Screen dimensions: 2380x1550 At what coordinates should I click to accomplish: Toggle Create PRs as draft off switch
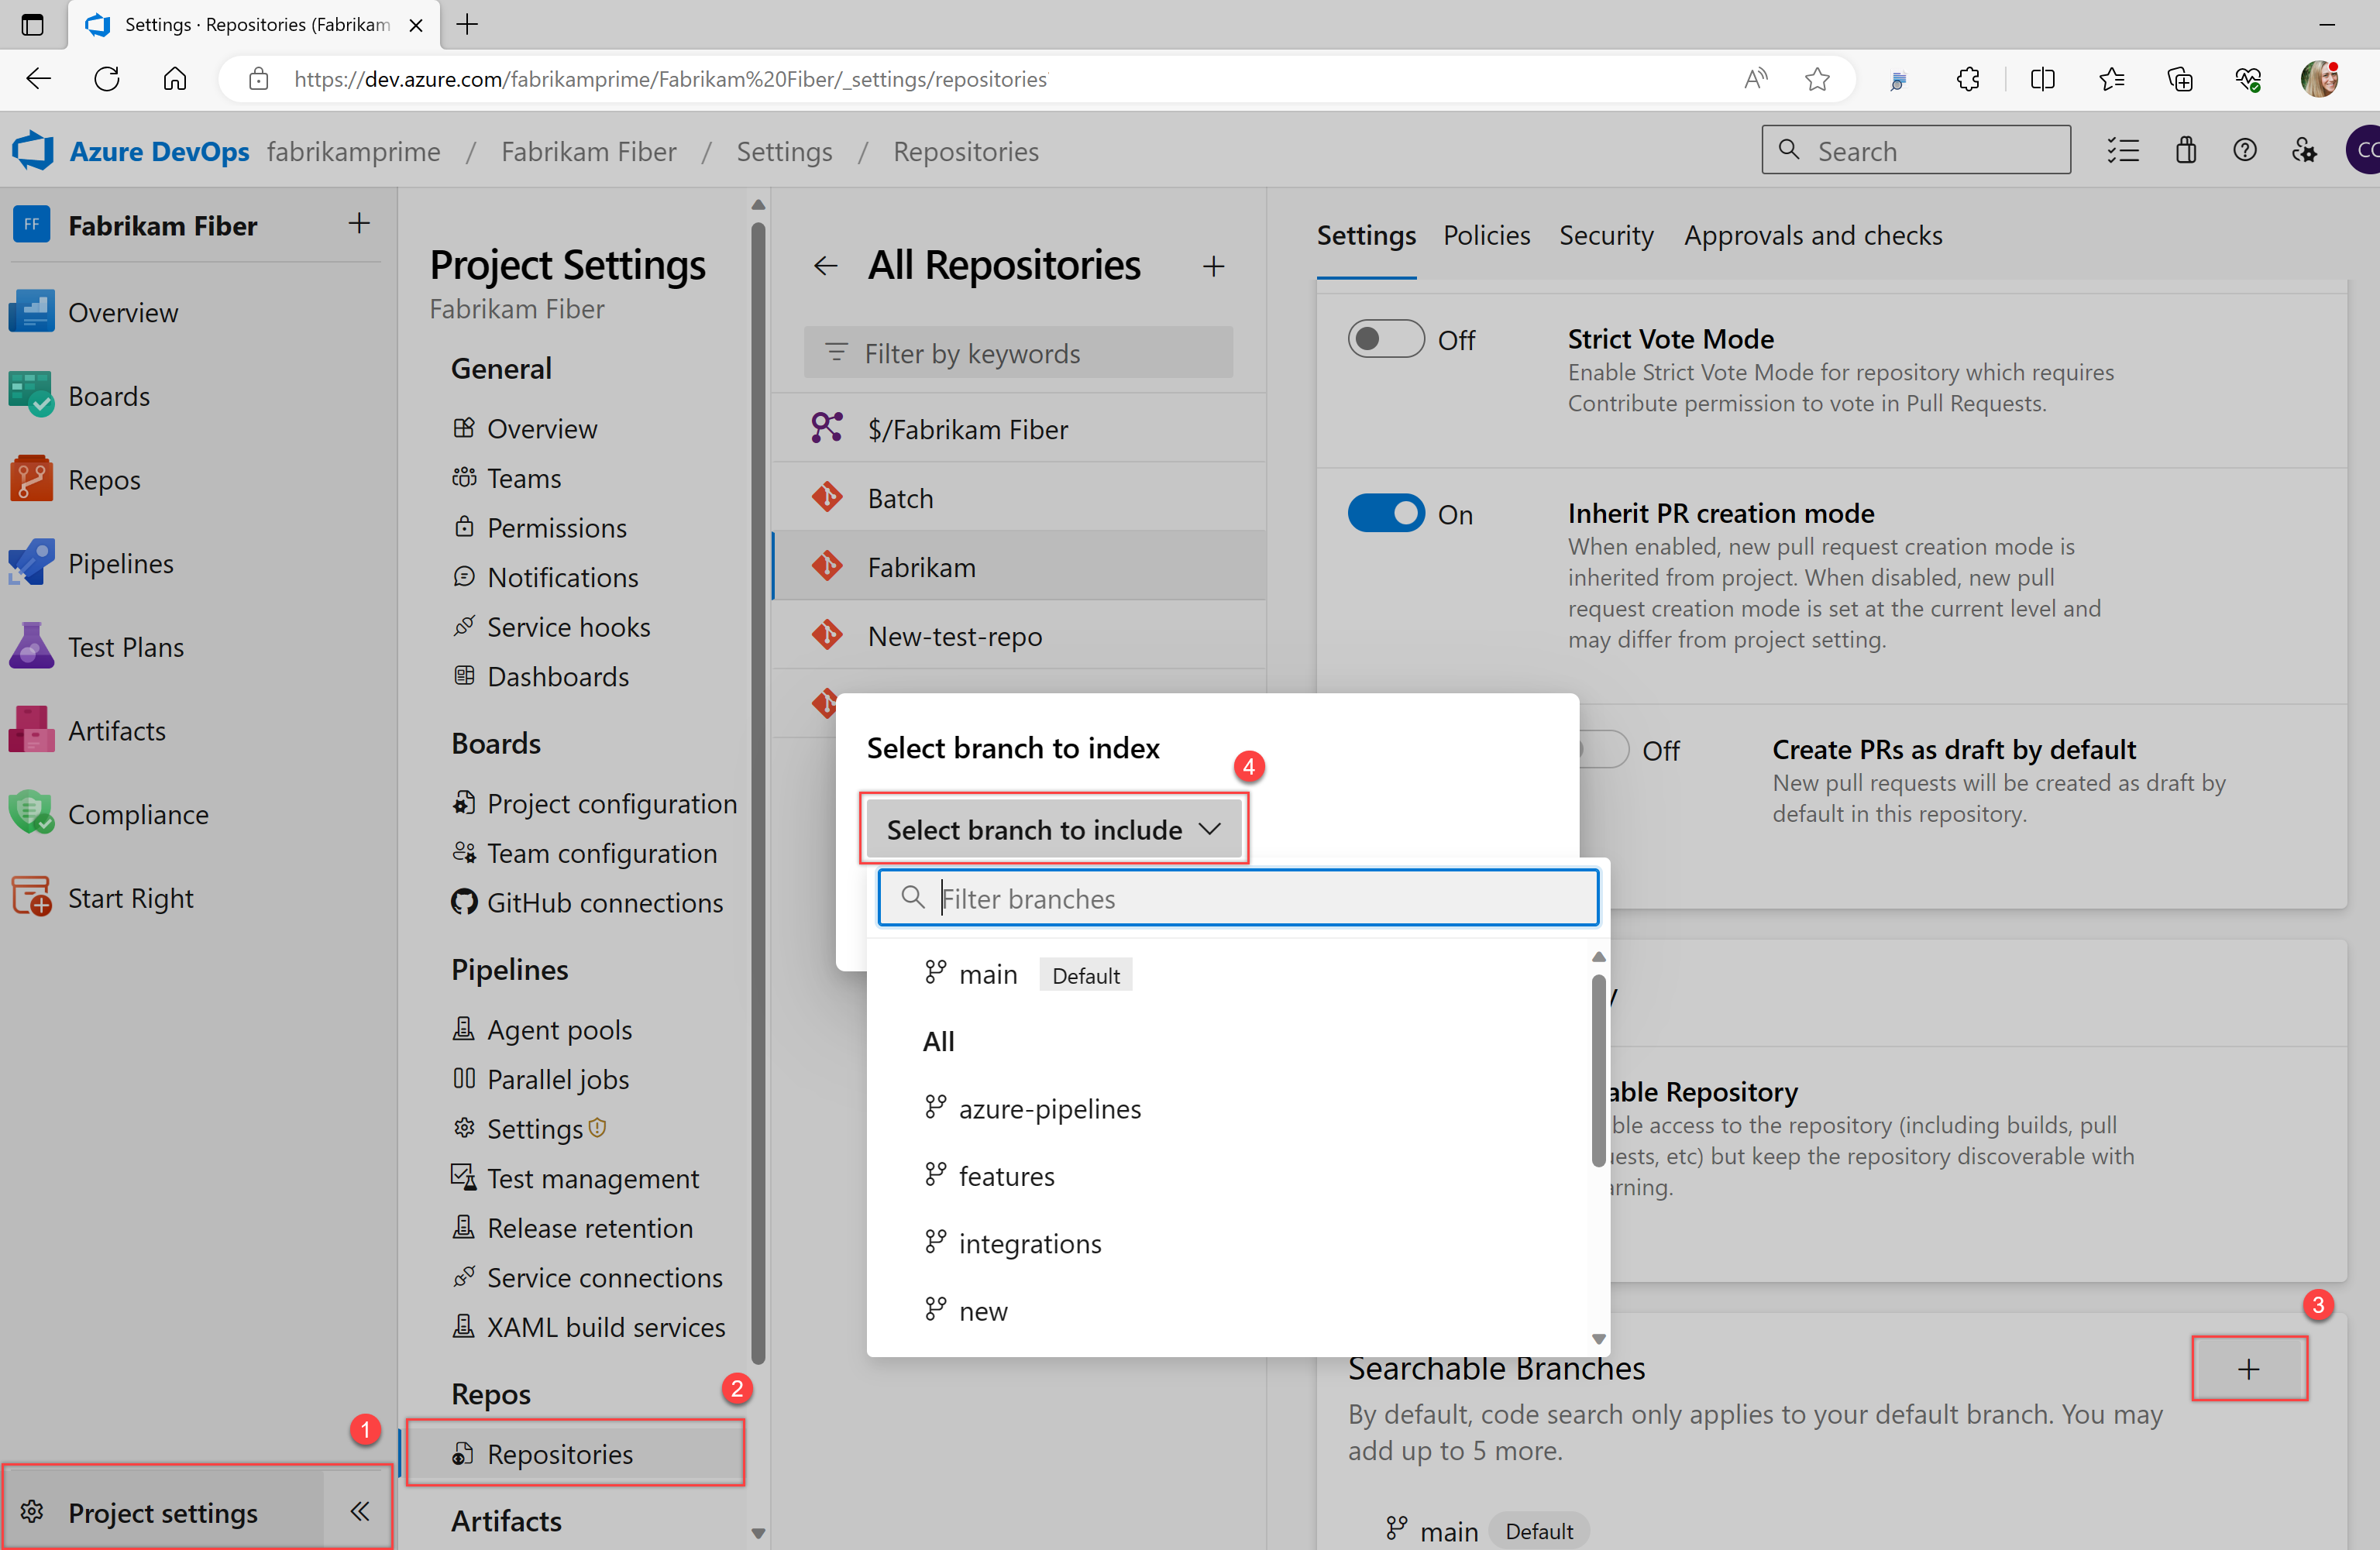point(1596,749)
